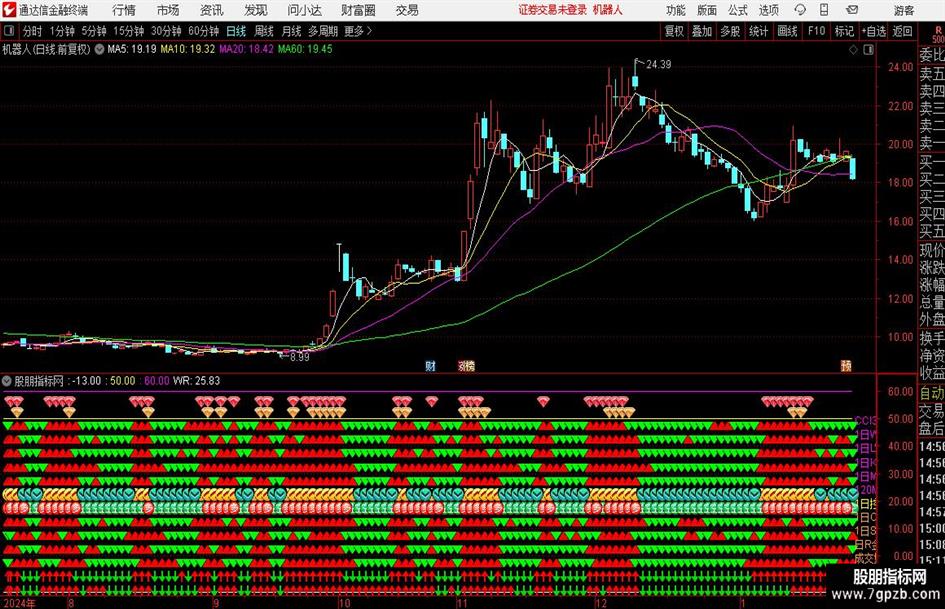The width and height of the screenshot is (945, 609).
Task: Open the 发现 tab
Action: (256, 10)
